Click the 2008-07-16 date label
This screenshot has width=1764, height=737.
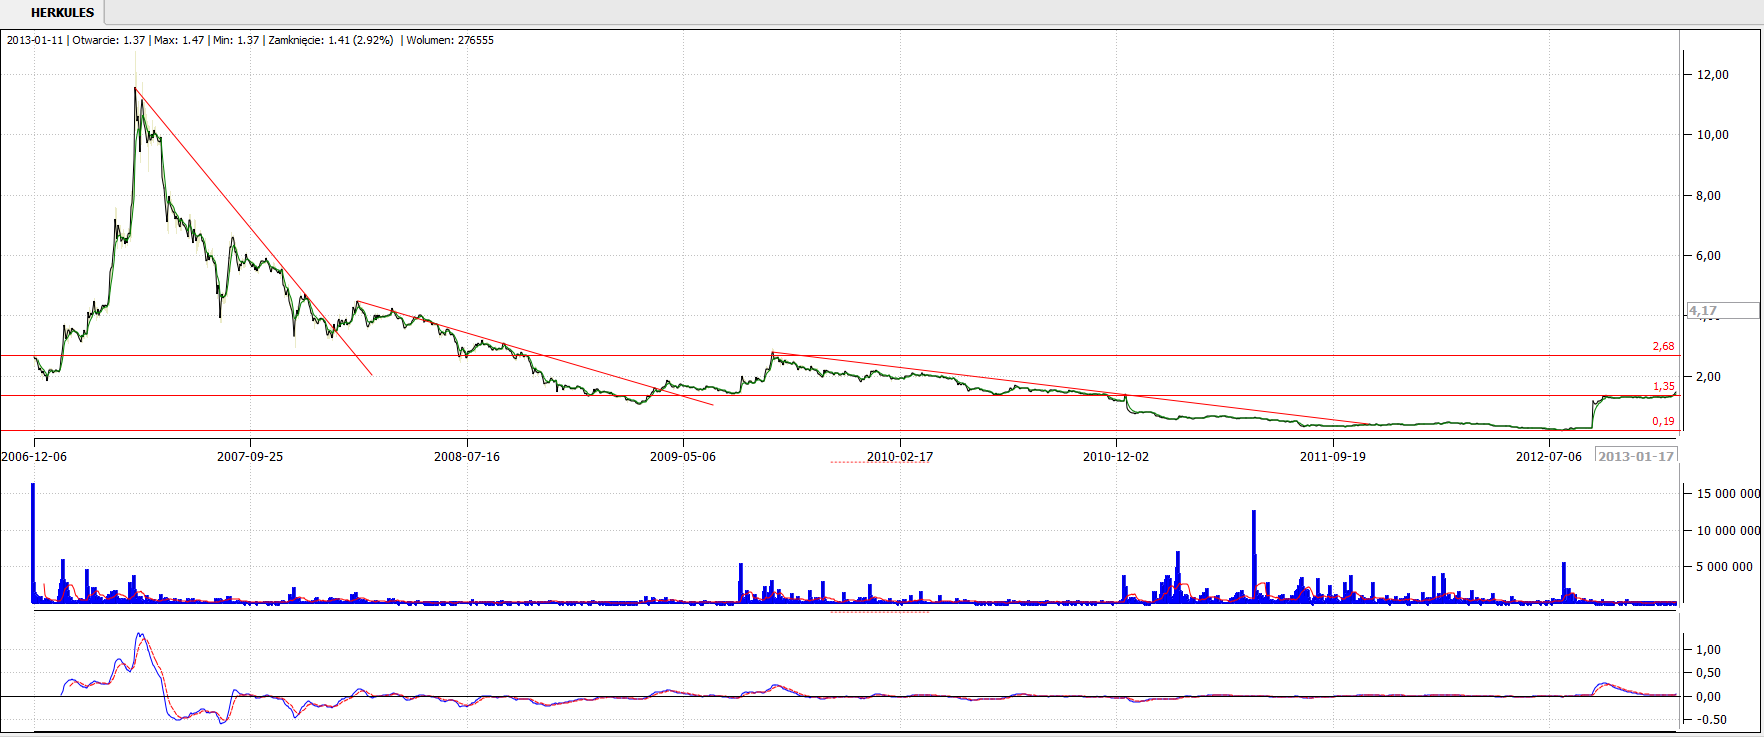pos(467,456)
